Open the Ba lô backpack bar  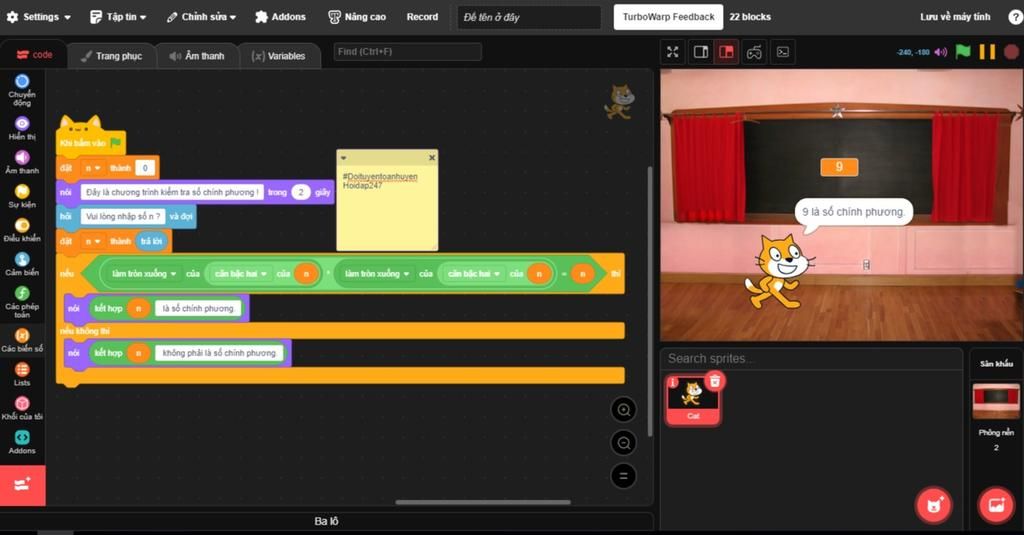pyautogui.click(x=327, y=521)
